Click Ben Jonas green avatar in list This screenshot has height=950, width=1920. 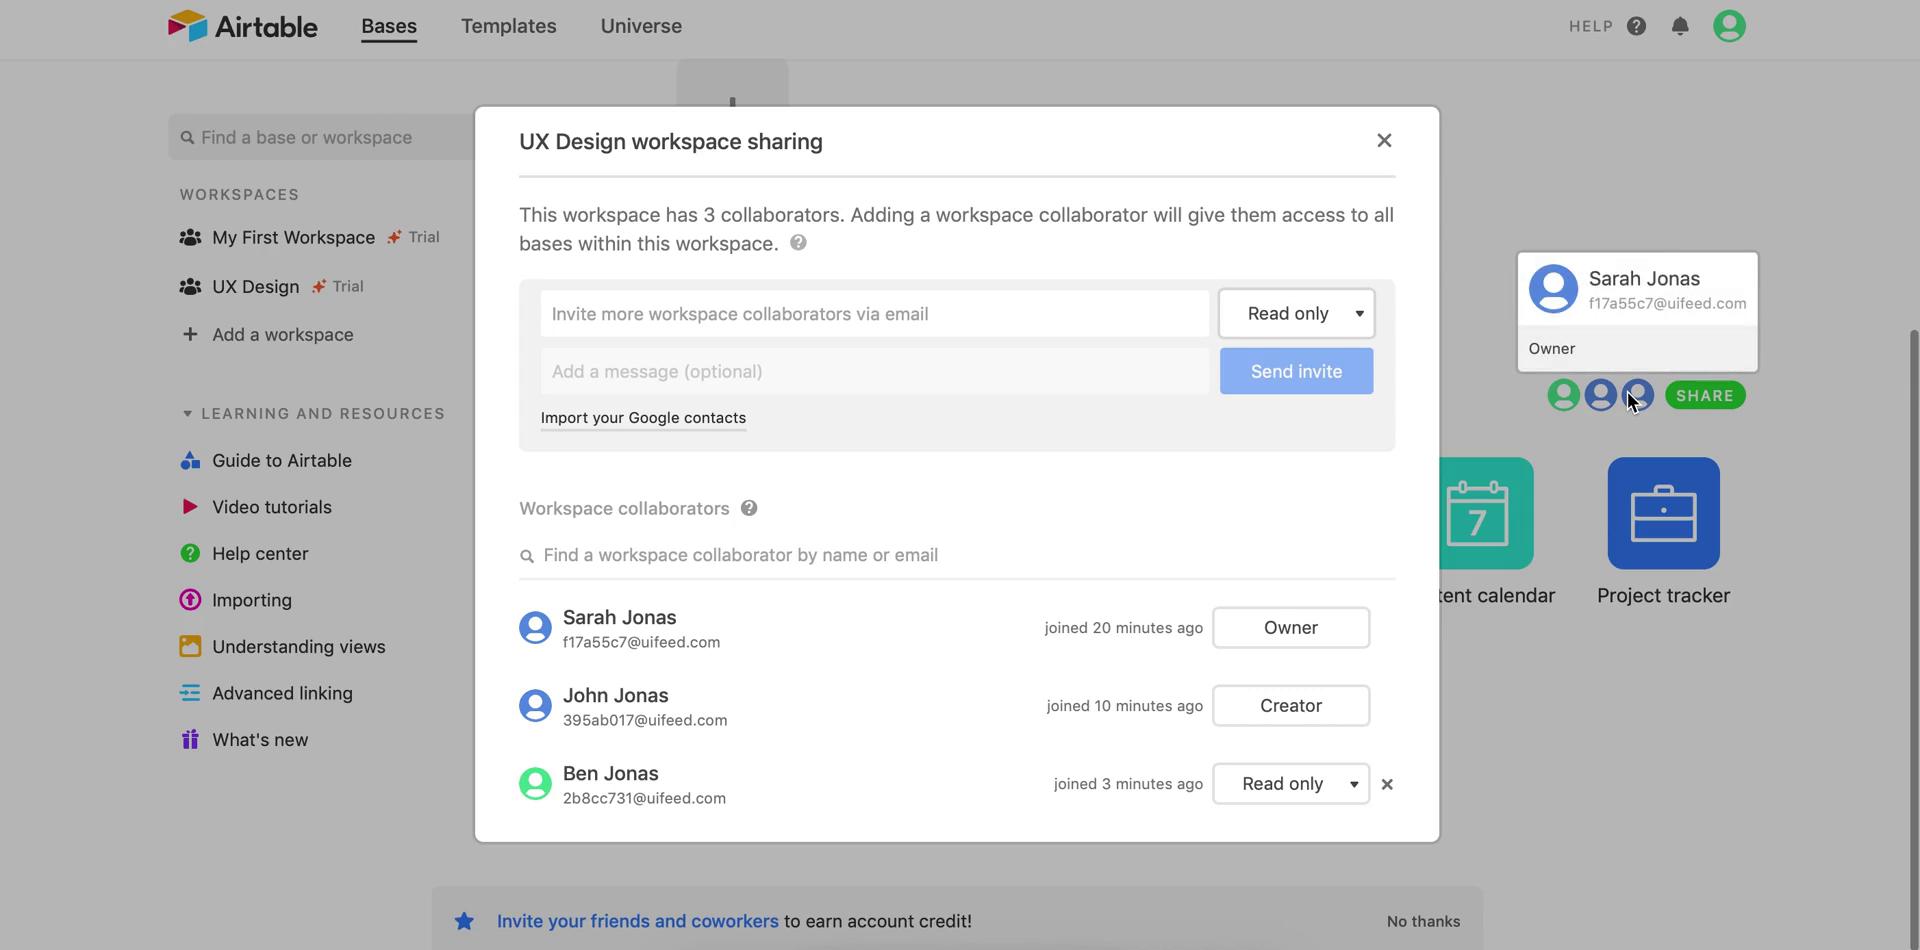click(x=535, y=784)
